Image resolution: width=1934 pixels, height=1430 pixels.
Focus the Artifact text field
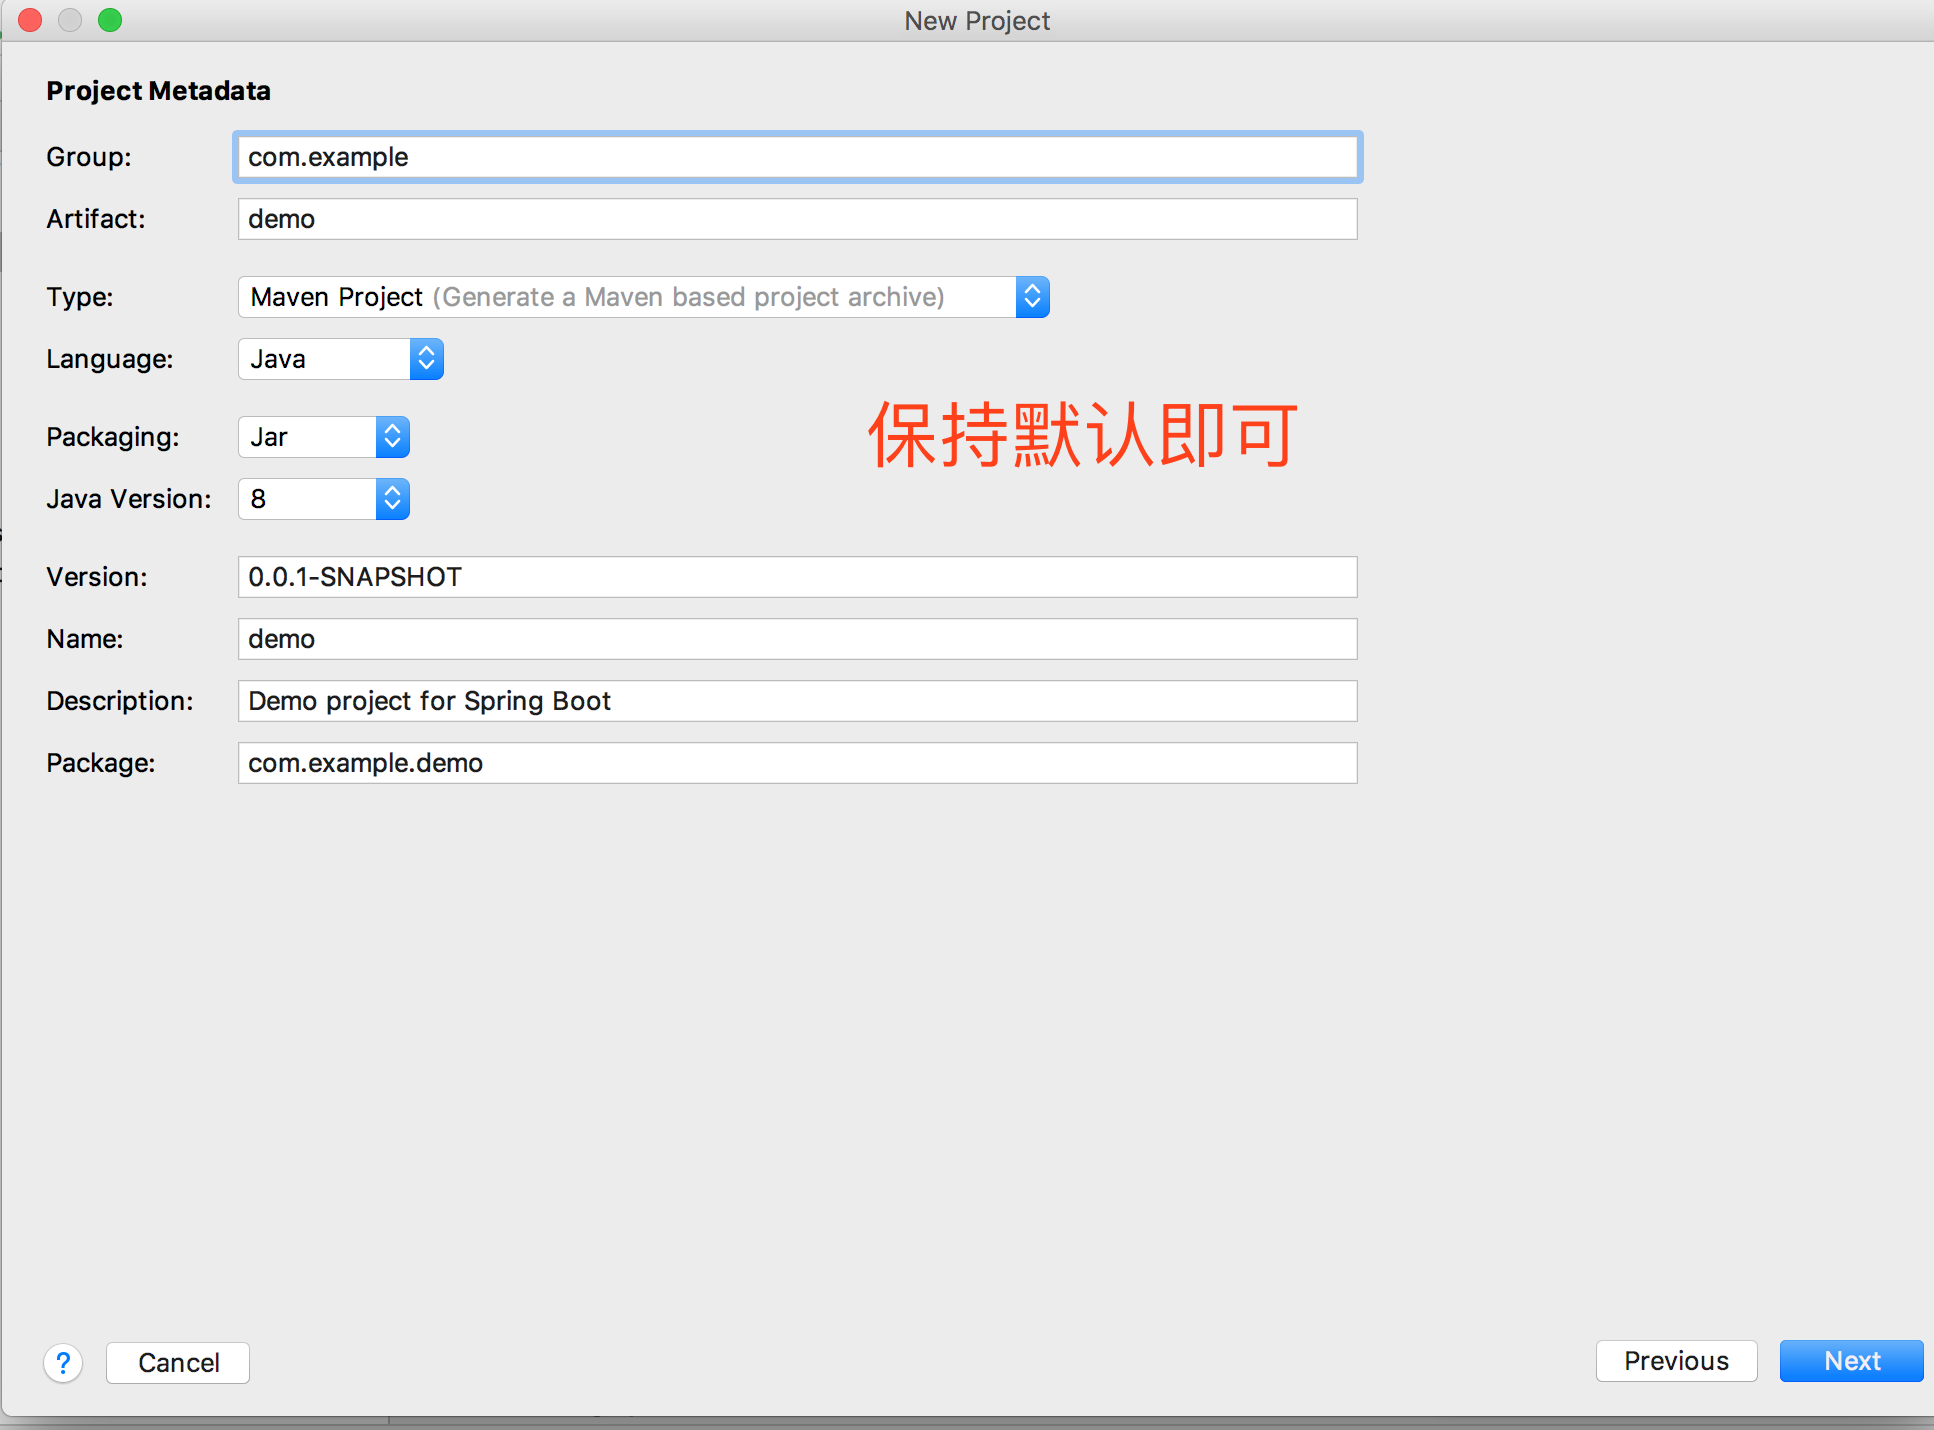(x=796, y=219)
